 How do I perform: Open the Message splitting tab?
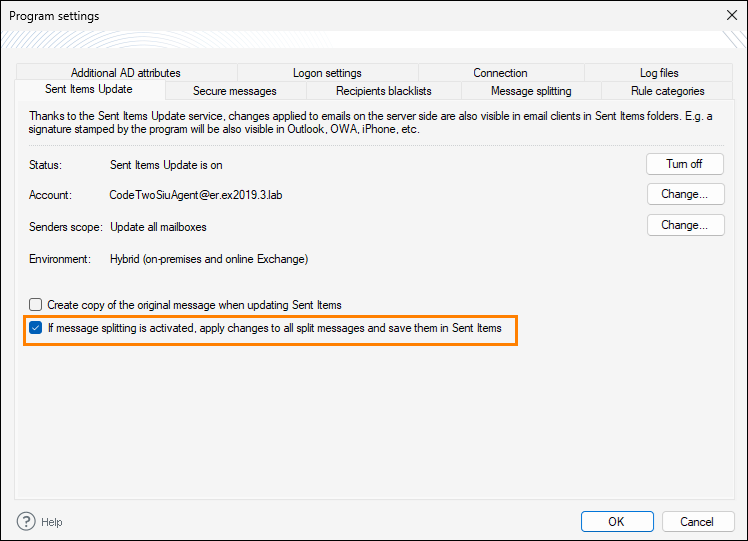531,91
